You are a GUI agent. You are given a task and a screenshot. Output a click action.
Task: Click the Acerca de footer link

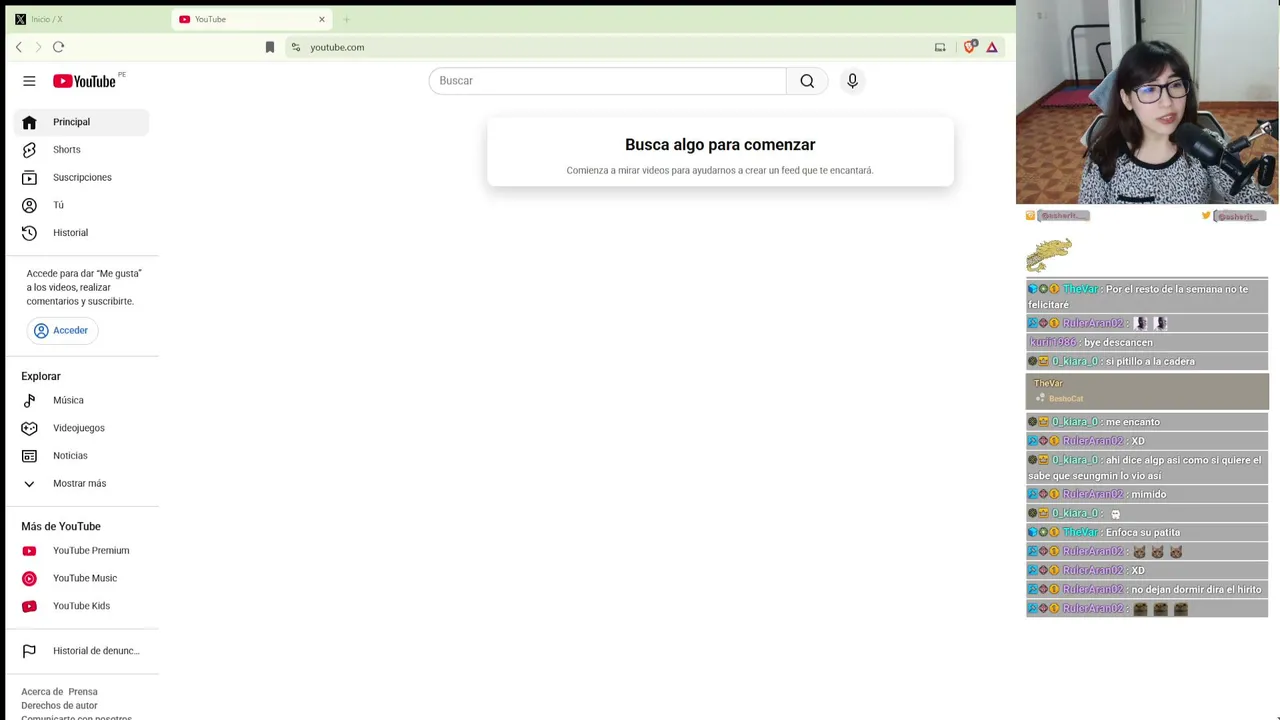click(41, 692)
